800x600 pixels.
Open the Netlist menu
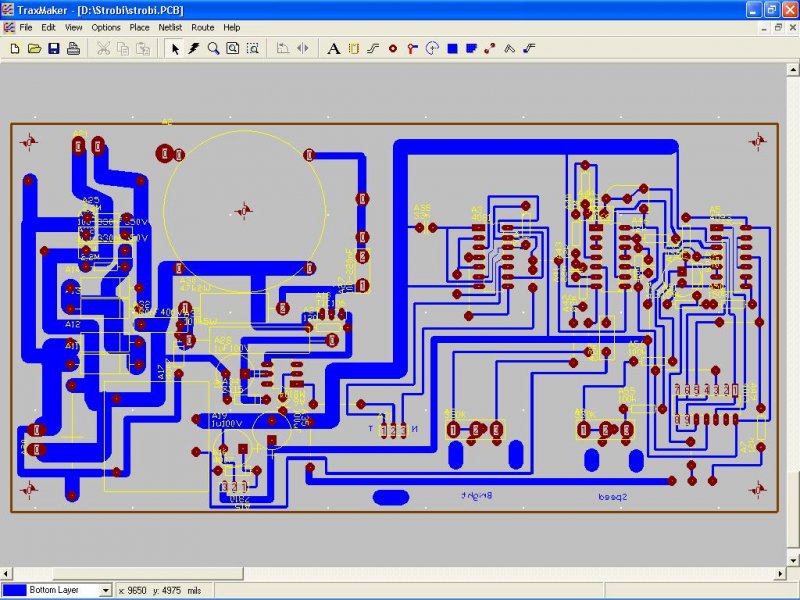click(x=170, y=28)
